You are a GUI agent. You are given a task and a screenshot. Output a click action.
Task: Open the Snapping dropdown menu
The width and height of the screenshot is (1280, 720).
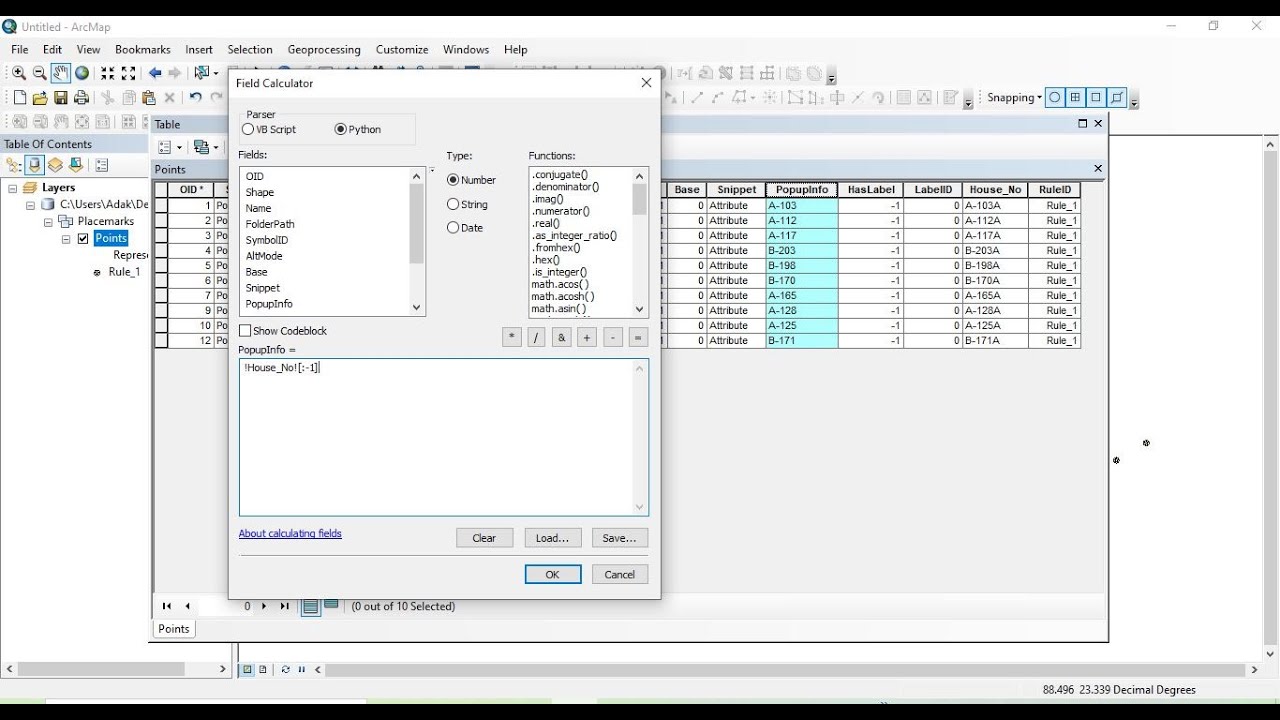[1014, 97]
